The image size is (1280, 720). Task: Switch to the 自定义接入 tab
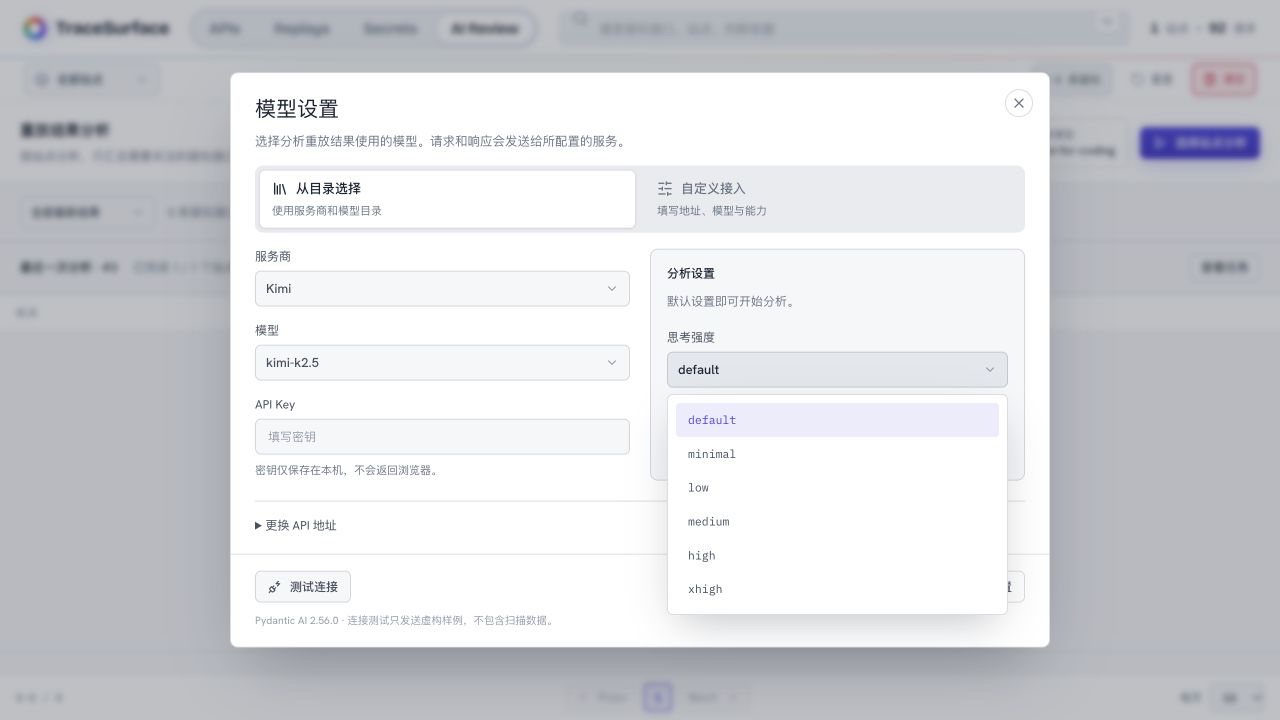[x=830, y=199]
